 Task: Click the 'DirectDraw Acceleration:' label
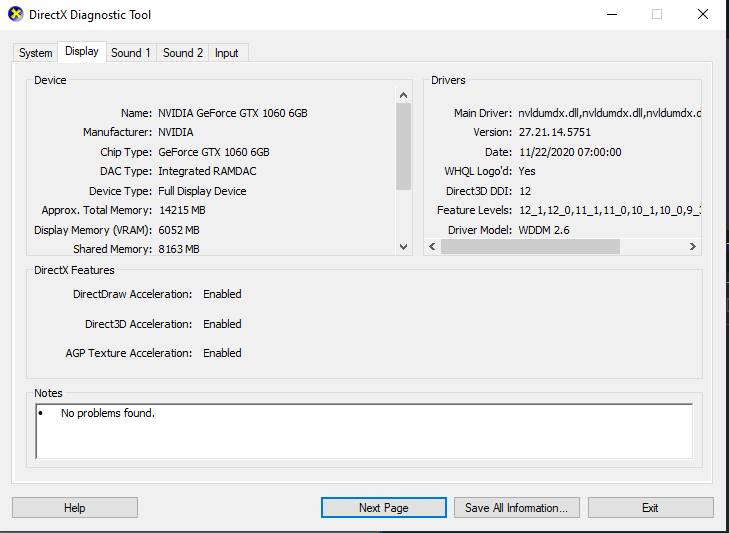click(133, 294)
